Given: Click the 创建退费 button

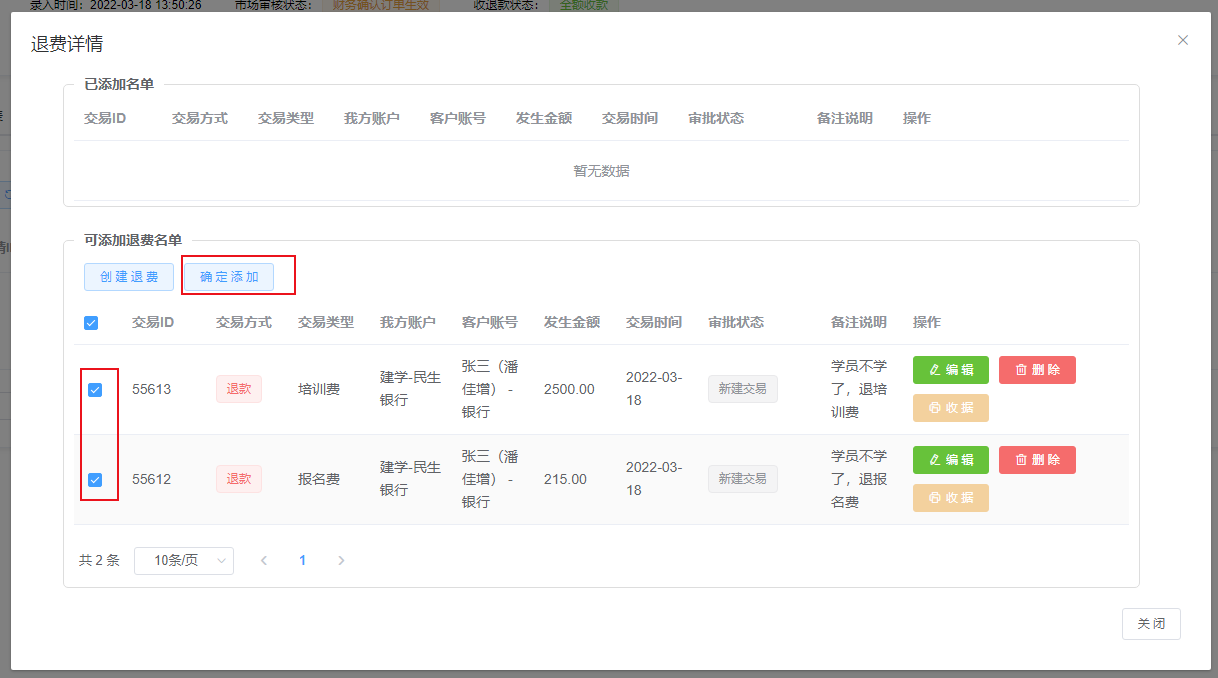Looking at the screenshot, I should tap(129, 277).
